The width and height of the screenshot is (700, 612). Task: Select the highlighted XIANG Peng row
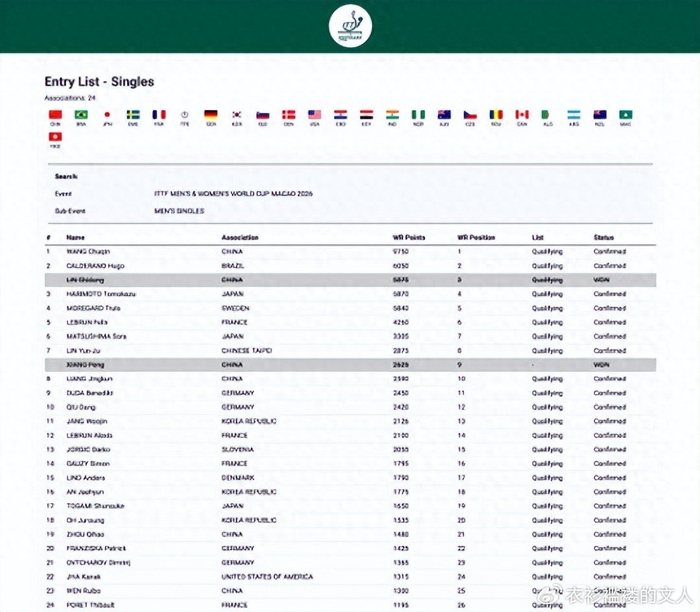[x=350, y=365]
